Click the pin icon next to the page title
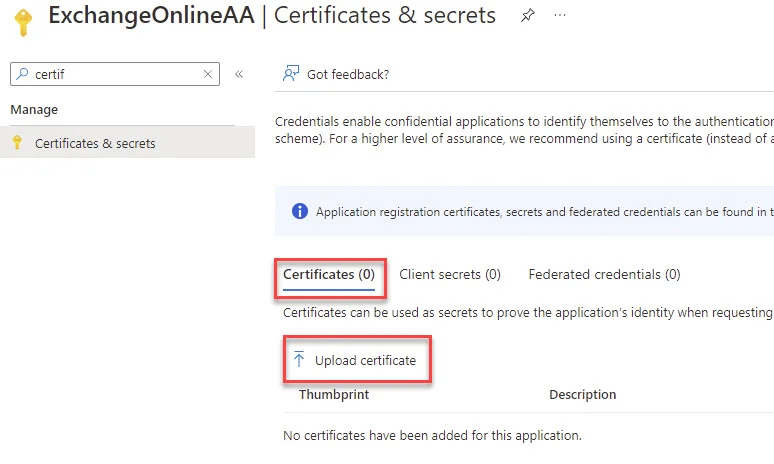Image resolution: width=774 pixels, height=464 pixels. pos(527,15)
